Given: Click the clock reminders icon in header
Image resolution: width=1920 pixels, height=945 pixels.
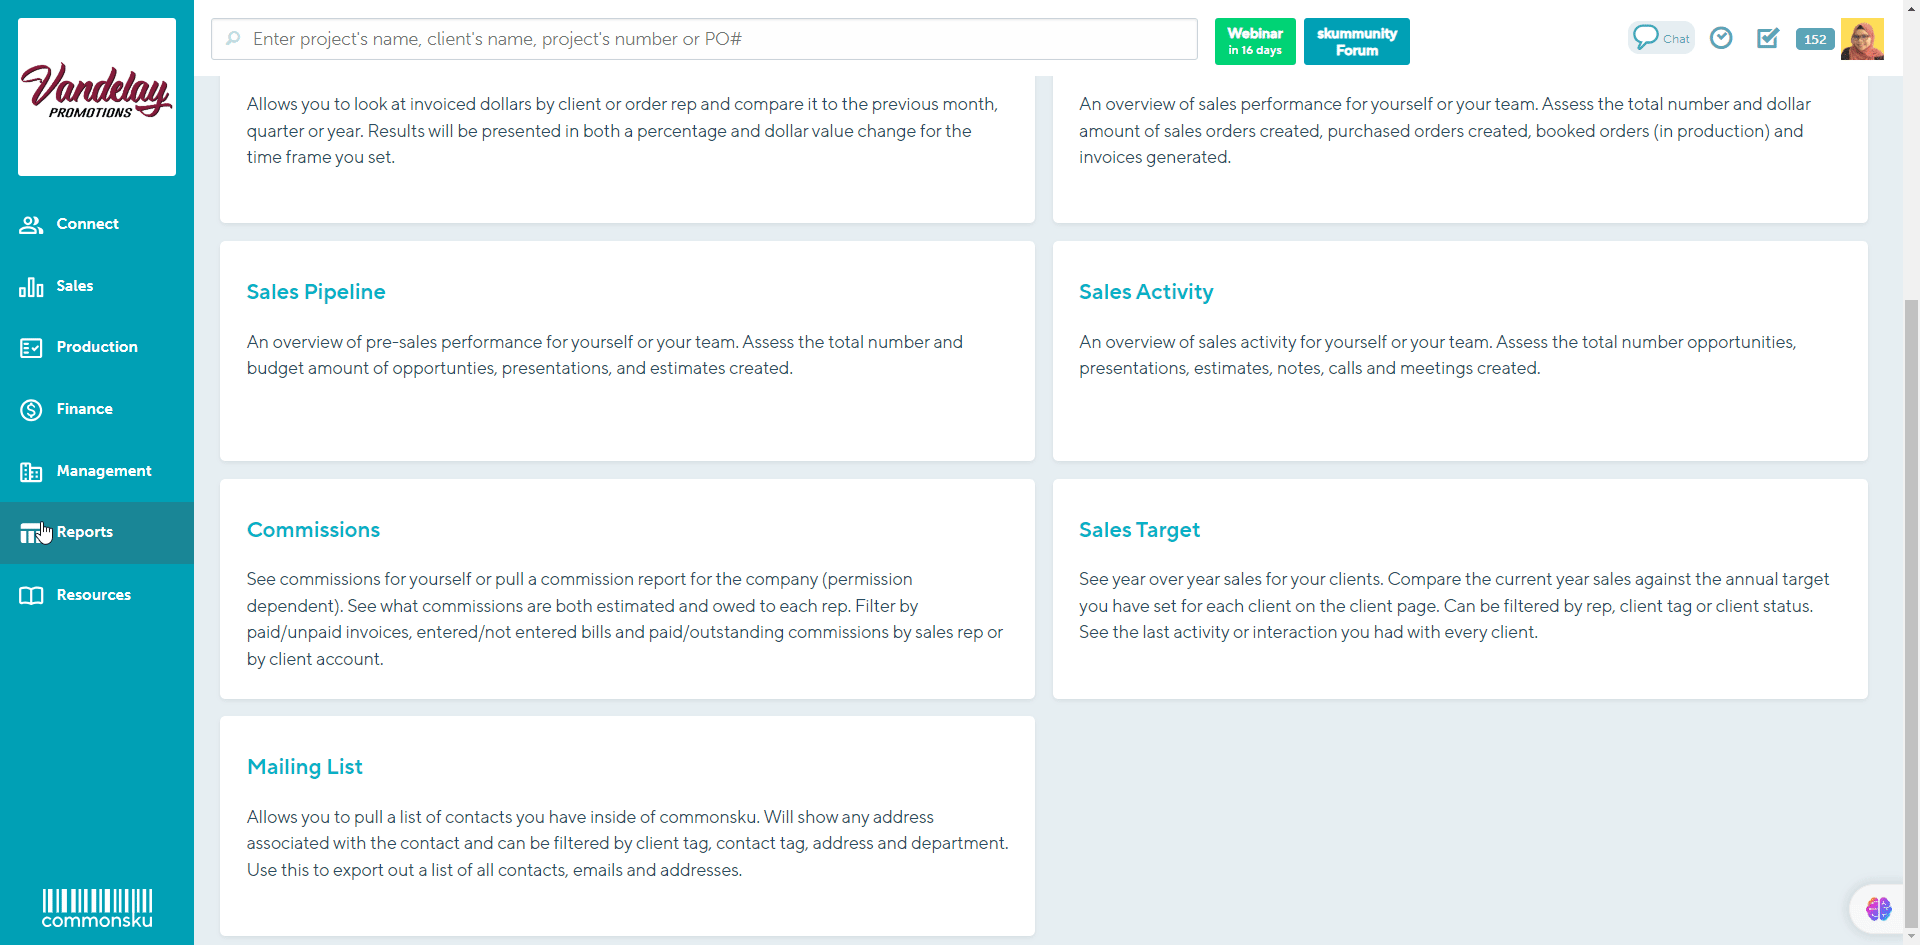Looking at the screenshot, I should 1721,38.
